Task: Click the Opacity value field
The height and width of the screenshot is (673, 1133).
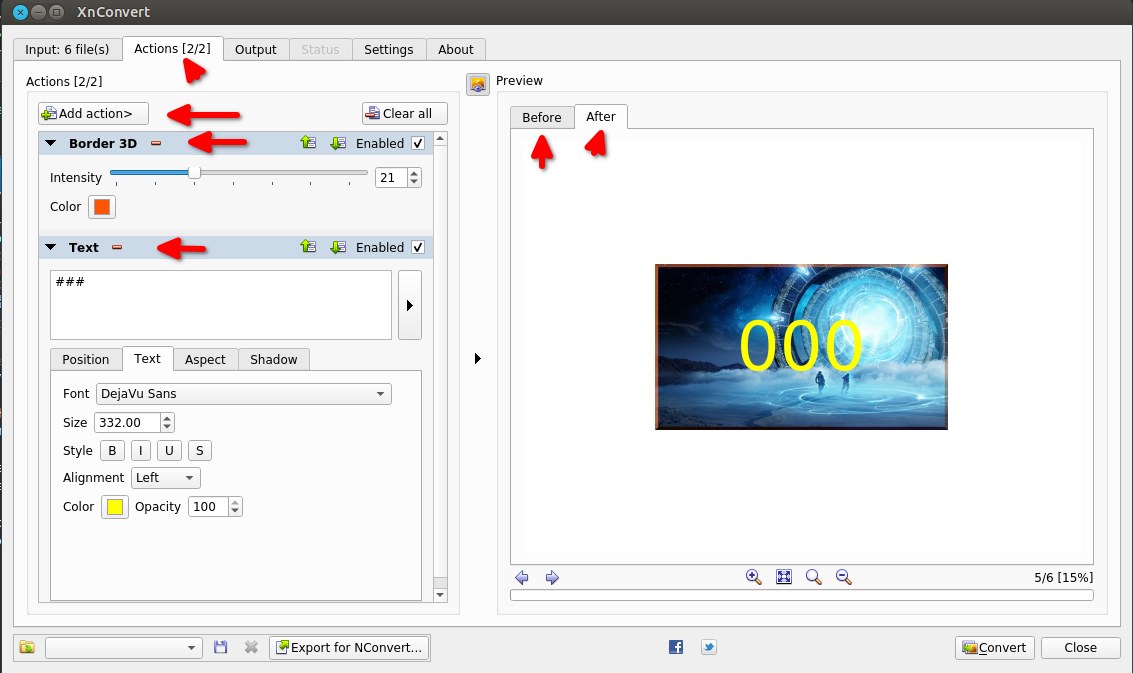Action: [x=208, y=507]
